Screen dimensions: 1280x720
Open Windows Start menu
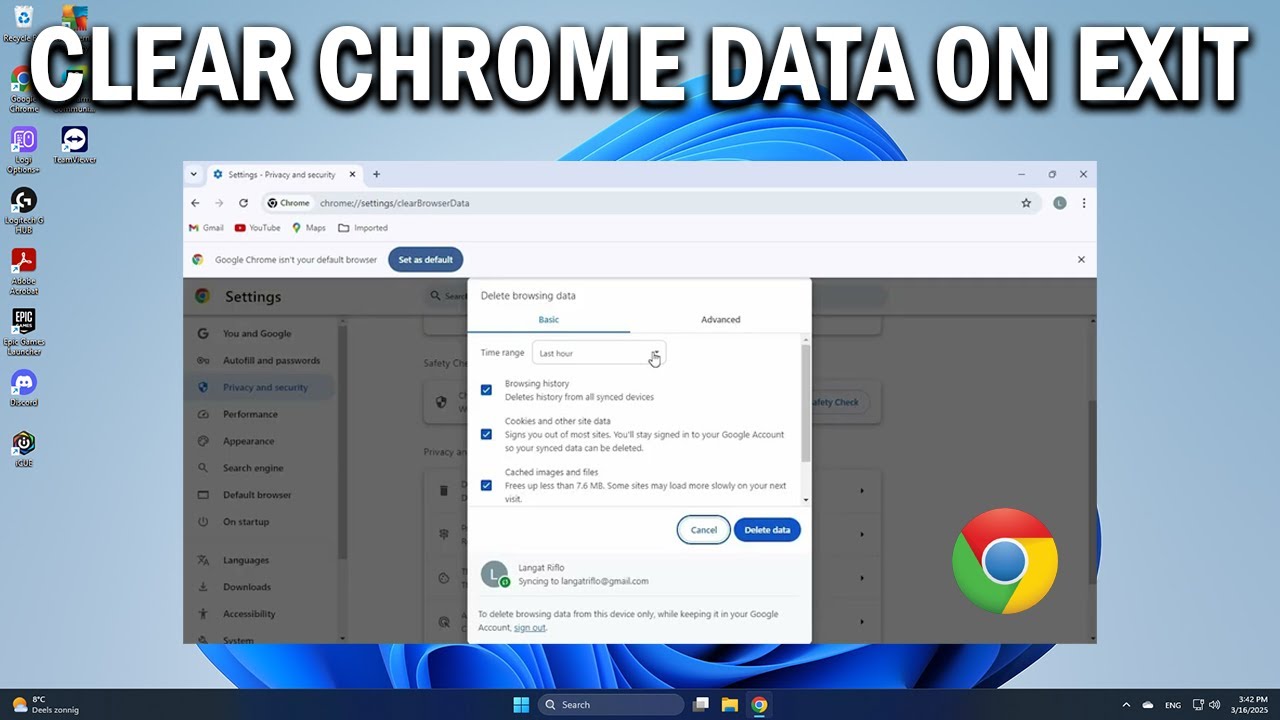click(x=521, y=705)
